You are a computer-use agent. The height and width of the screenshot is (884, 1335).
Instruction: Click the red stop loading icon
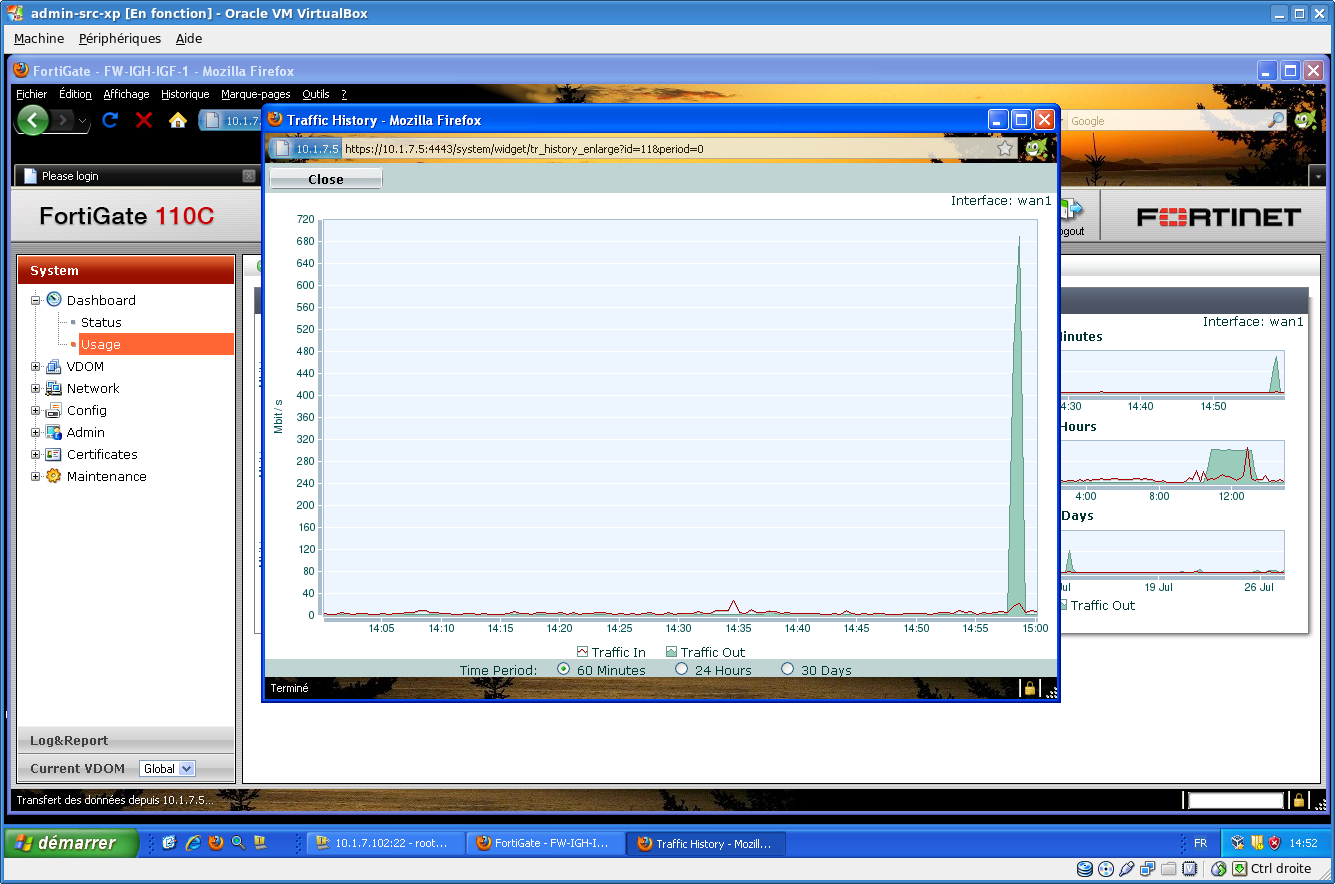[144, 121]
